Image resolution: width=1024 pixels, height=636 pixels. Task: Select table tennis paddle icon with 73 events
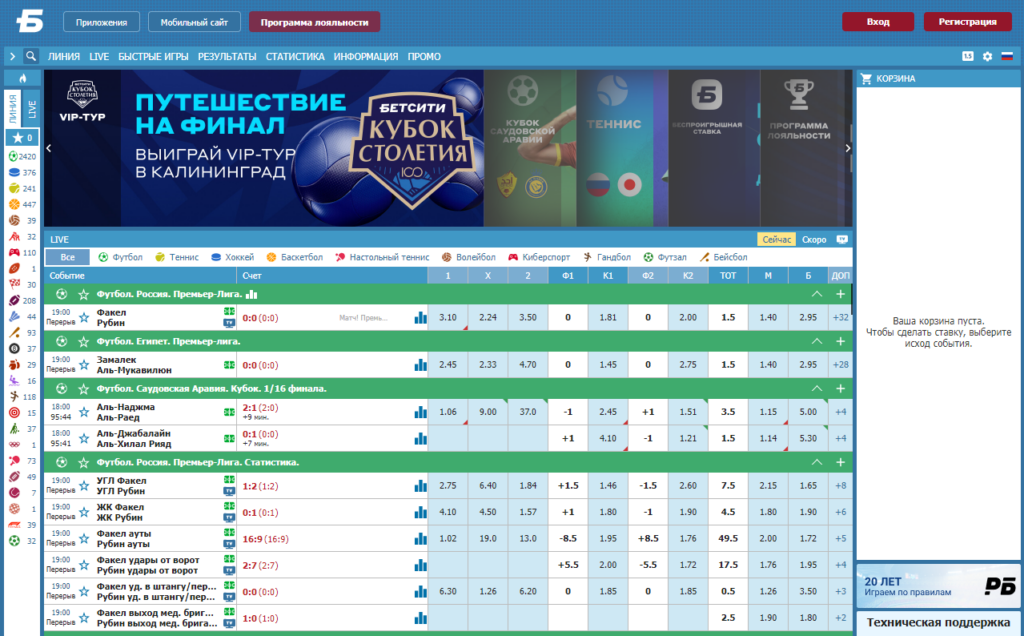pos(14,460)
